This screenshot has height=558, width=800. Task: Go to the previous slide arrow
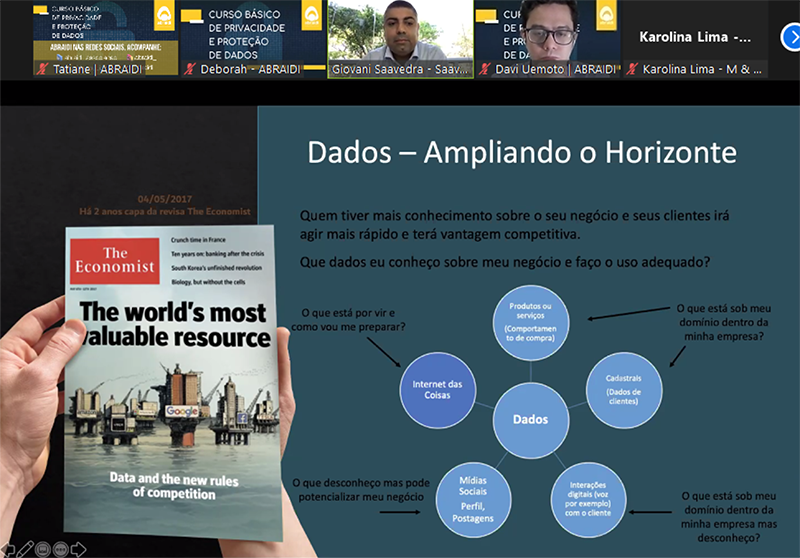pyautogui.click(x=7, y=550)
